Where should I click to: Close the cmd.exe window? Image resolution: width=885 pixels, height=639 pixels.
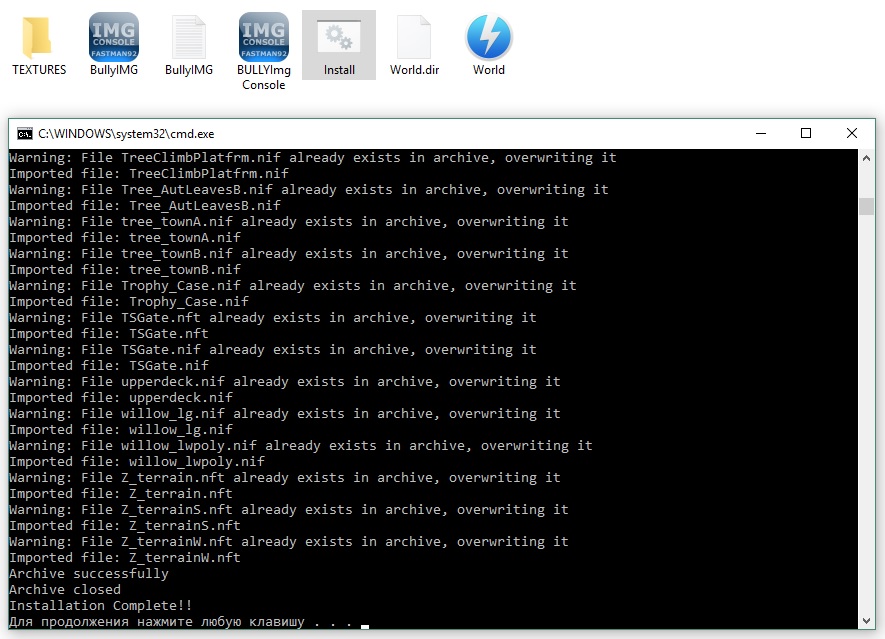pos(852,133)
